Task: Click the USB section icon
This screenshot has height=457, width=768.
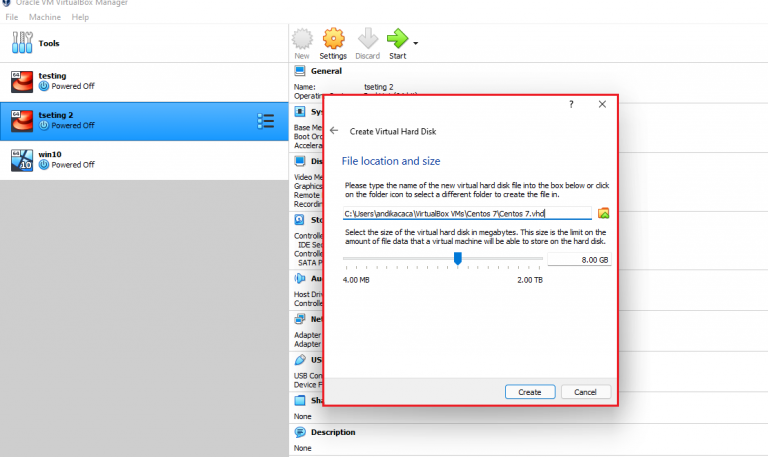Action: (300, 360)
